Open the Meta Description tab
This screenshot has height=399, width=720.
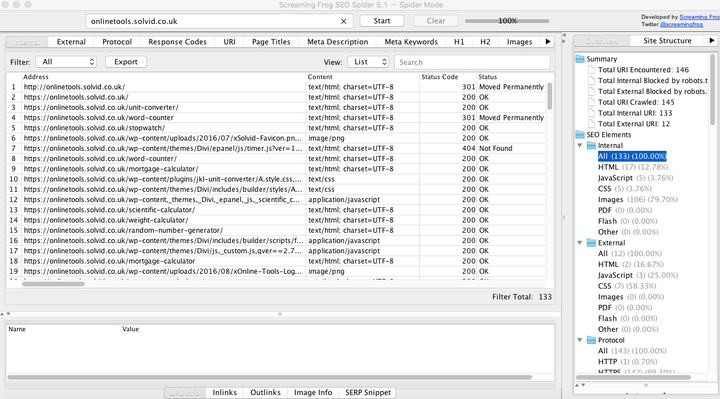pyautogui.click(x=338, y=42)
